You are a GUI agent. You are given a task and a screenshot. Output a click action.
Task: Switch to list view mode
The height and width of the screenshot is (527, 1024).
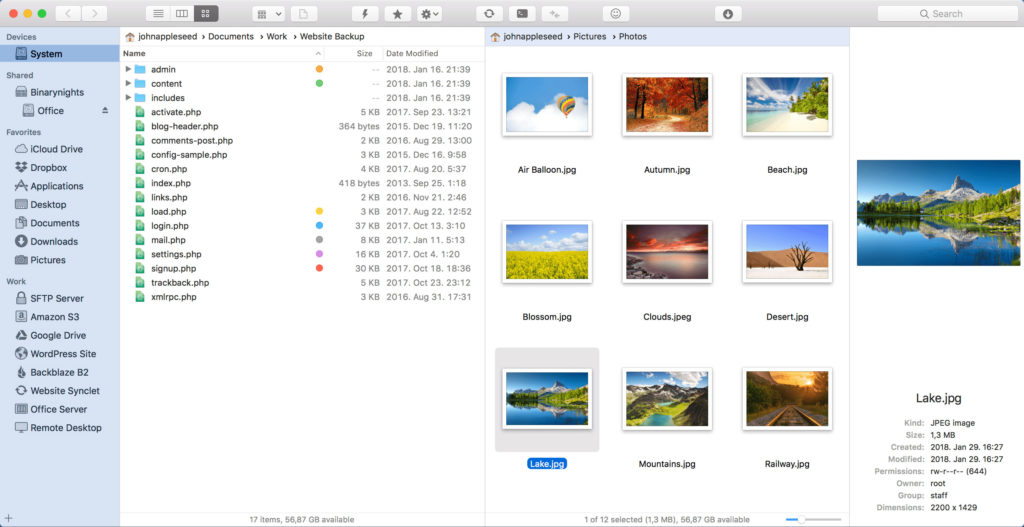coord(158,14)
